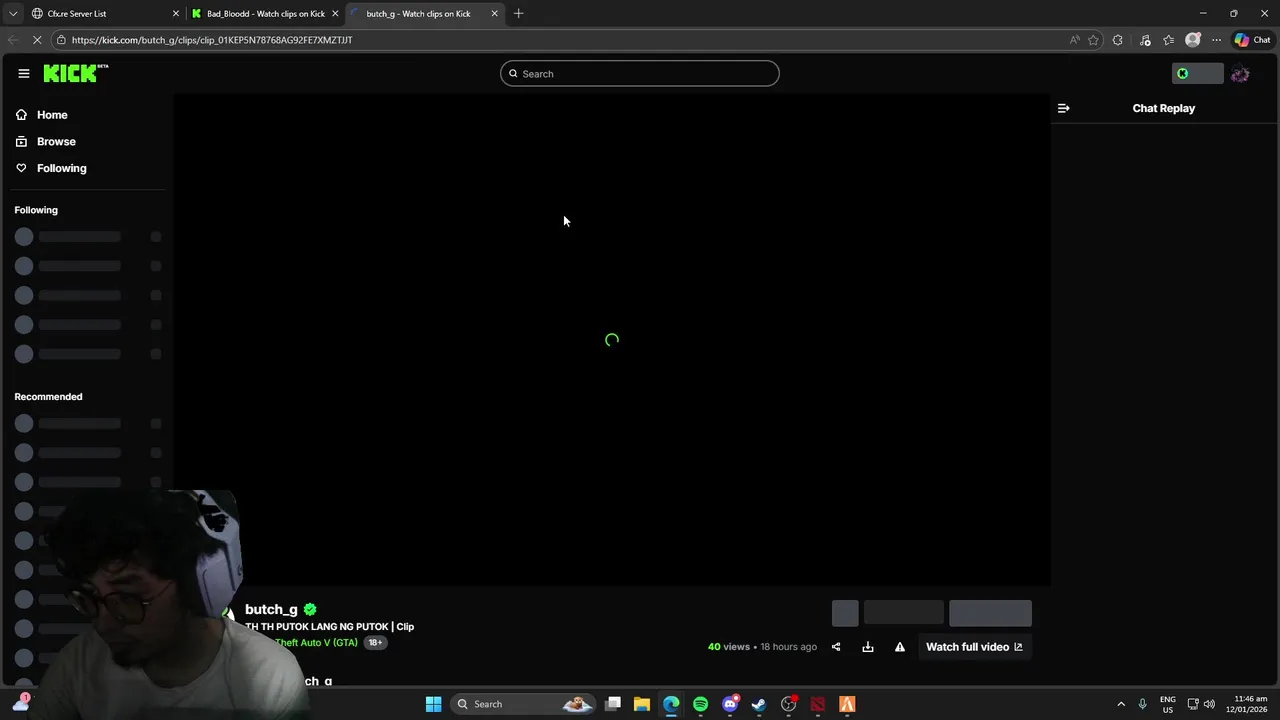Open Favorites list toolbar icon

1168,40
